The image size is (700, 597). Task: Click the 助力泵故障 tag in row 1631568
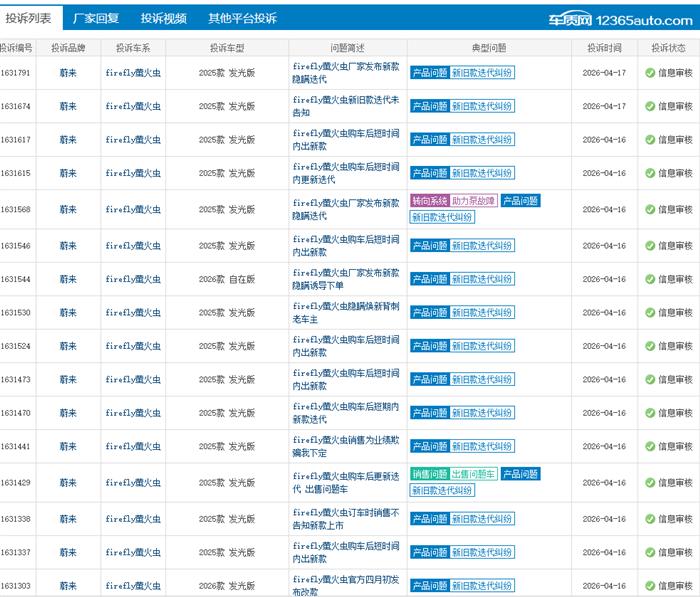(x=473, y=201)
